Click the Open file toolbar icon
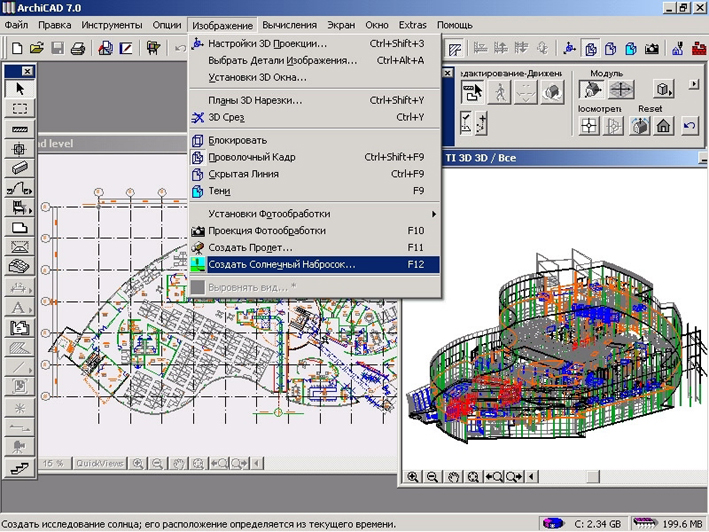This screenshot has width=709, height=532. 37,47
